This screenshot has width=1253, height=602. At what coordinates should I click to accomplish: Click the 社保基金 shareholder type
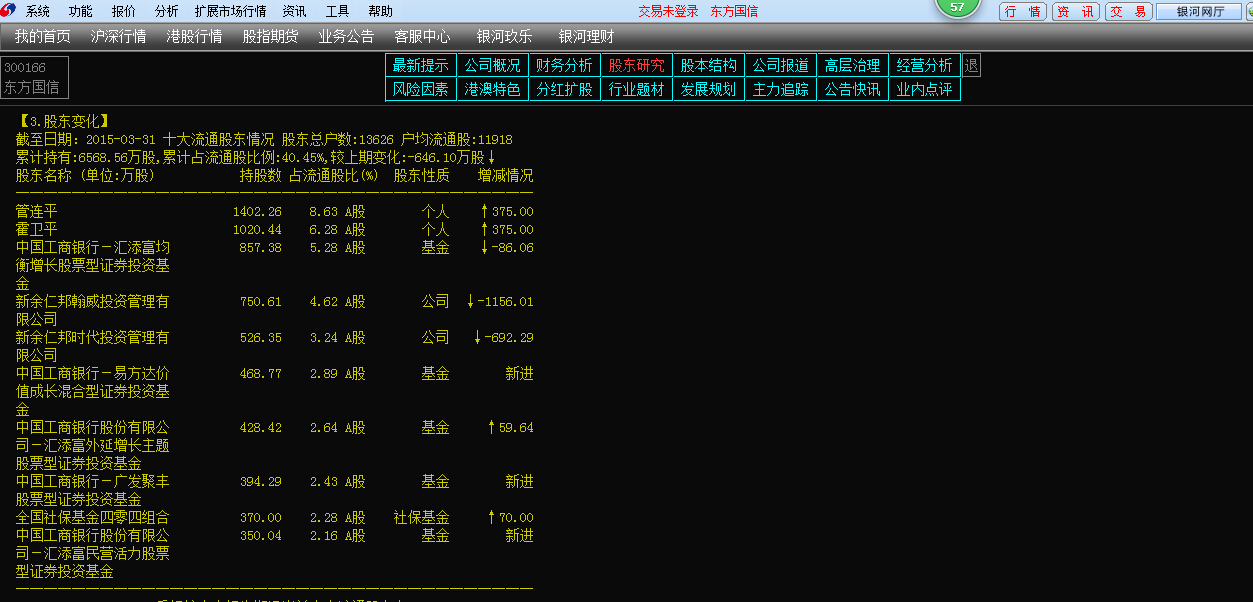coord(422,518)
